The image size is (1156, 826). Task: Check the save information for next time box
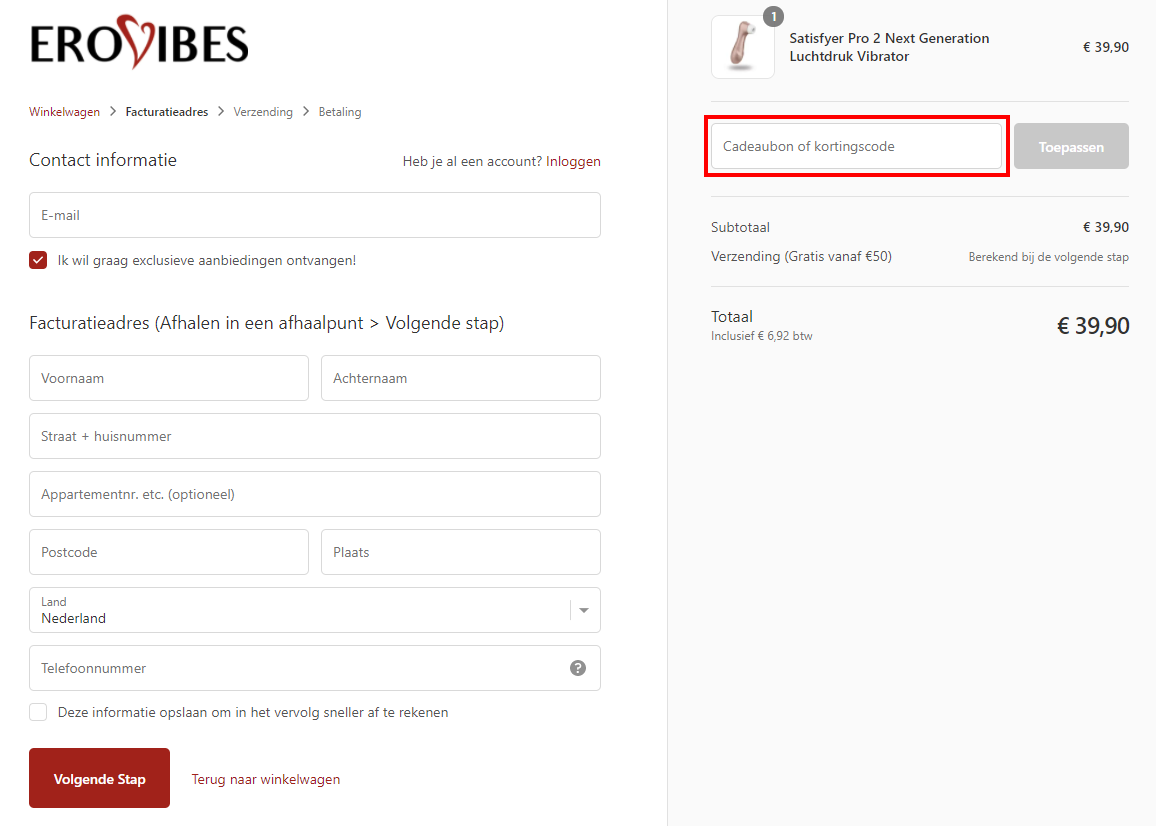tap(38, 712)
